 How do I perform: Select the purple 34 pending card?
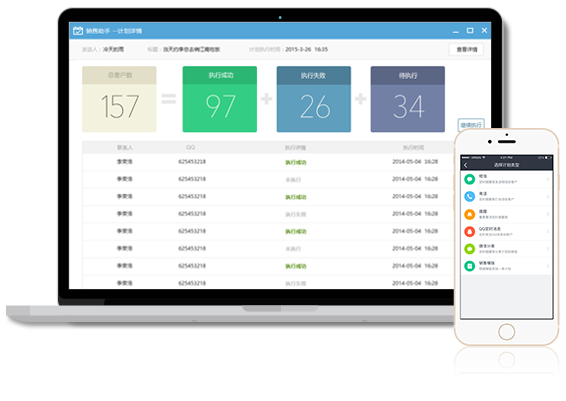click(408, 99)
